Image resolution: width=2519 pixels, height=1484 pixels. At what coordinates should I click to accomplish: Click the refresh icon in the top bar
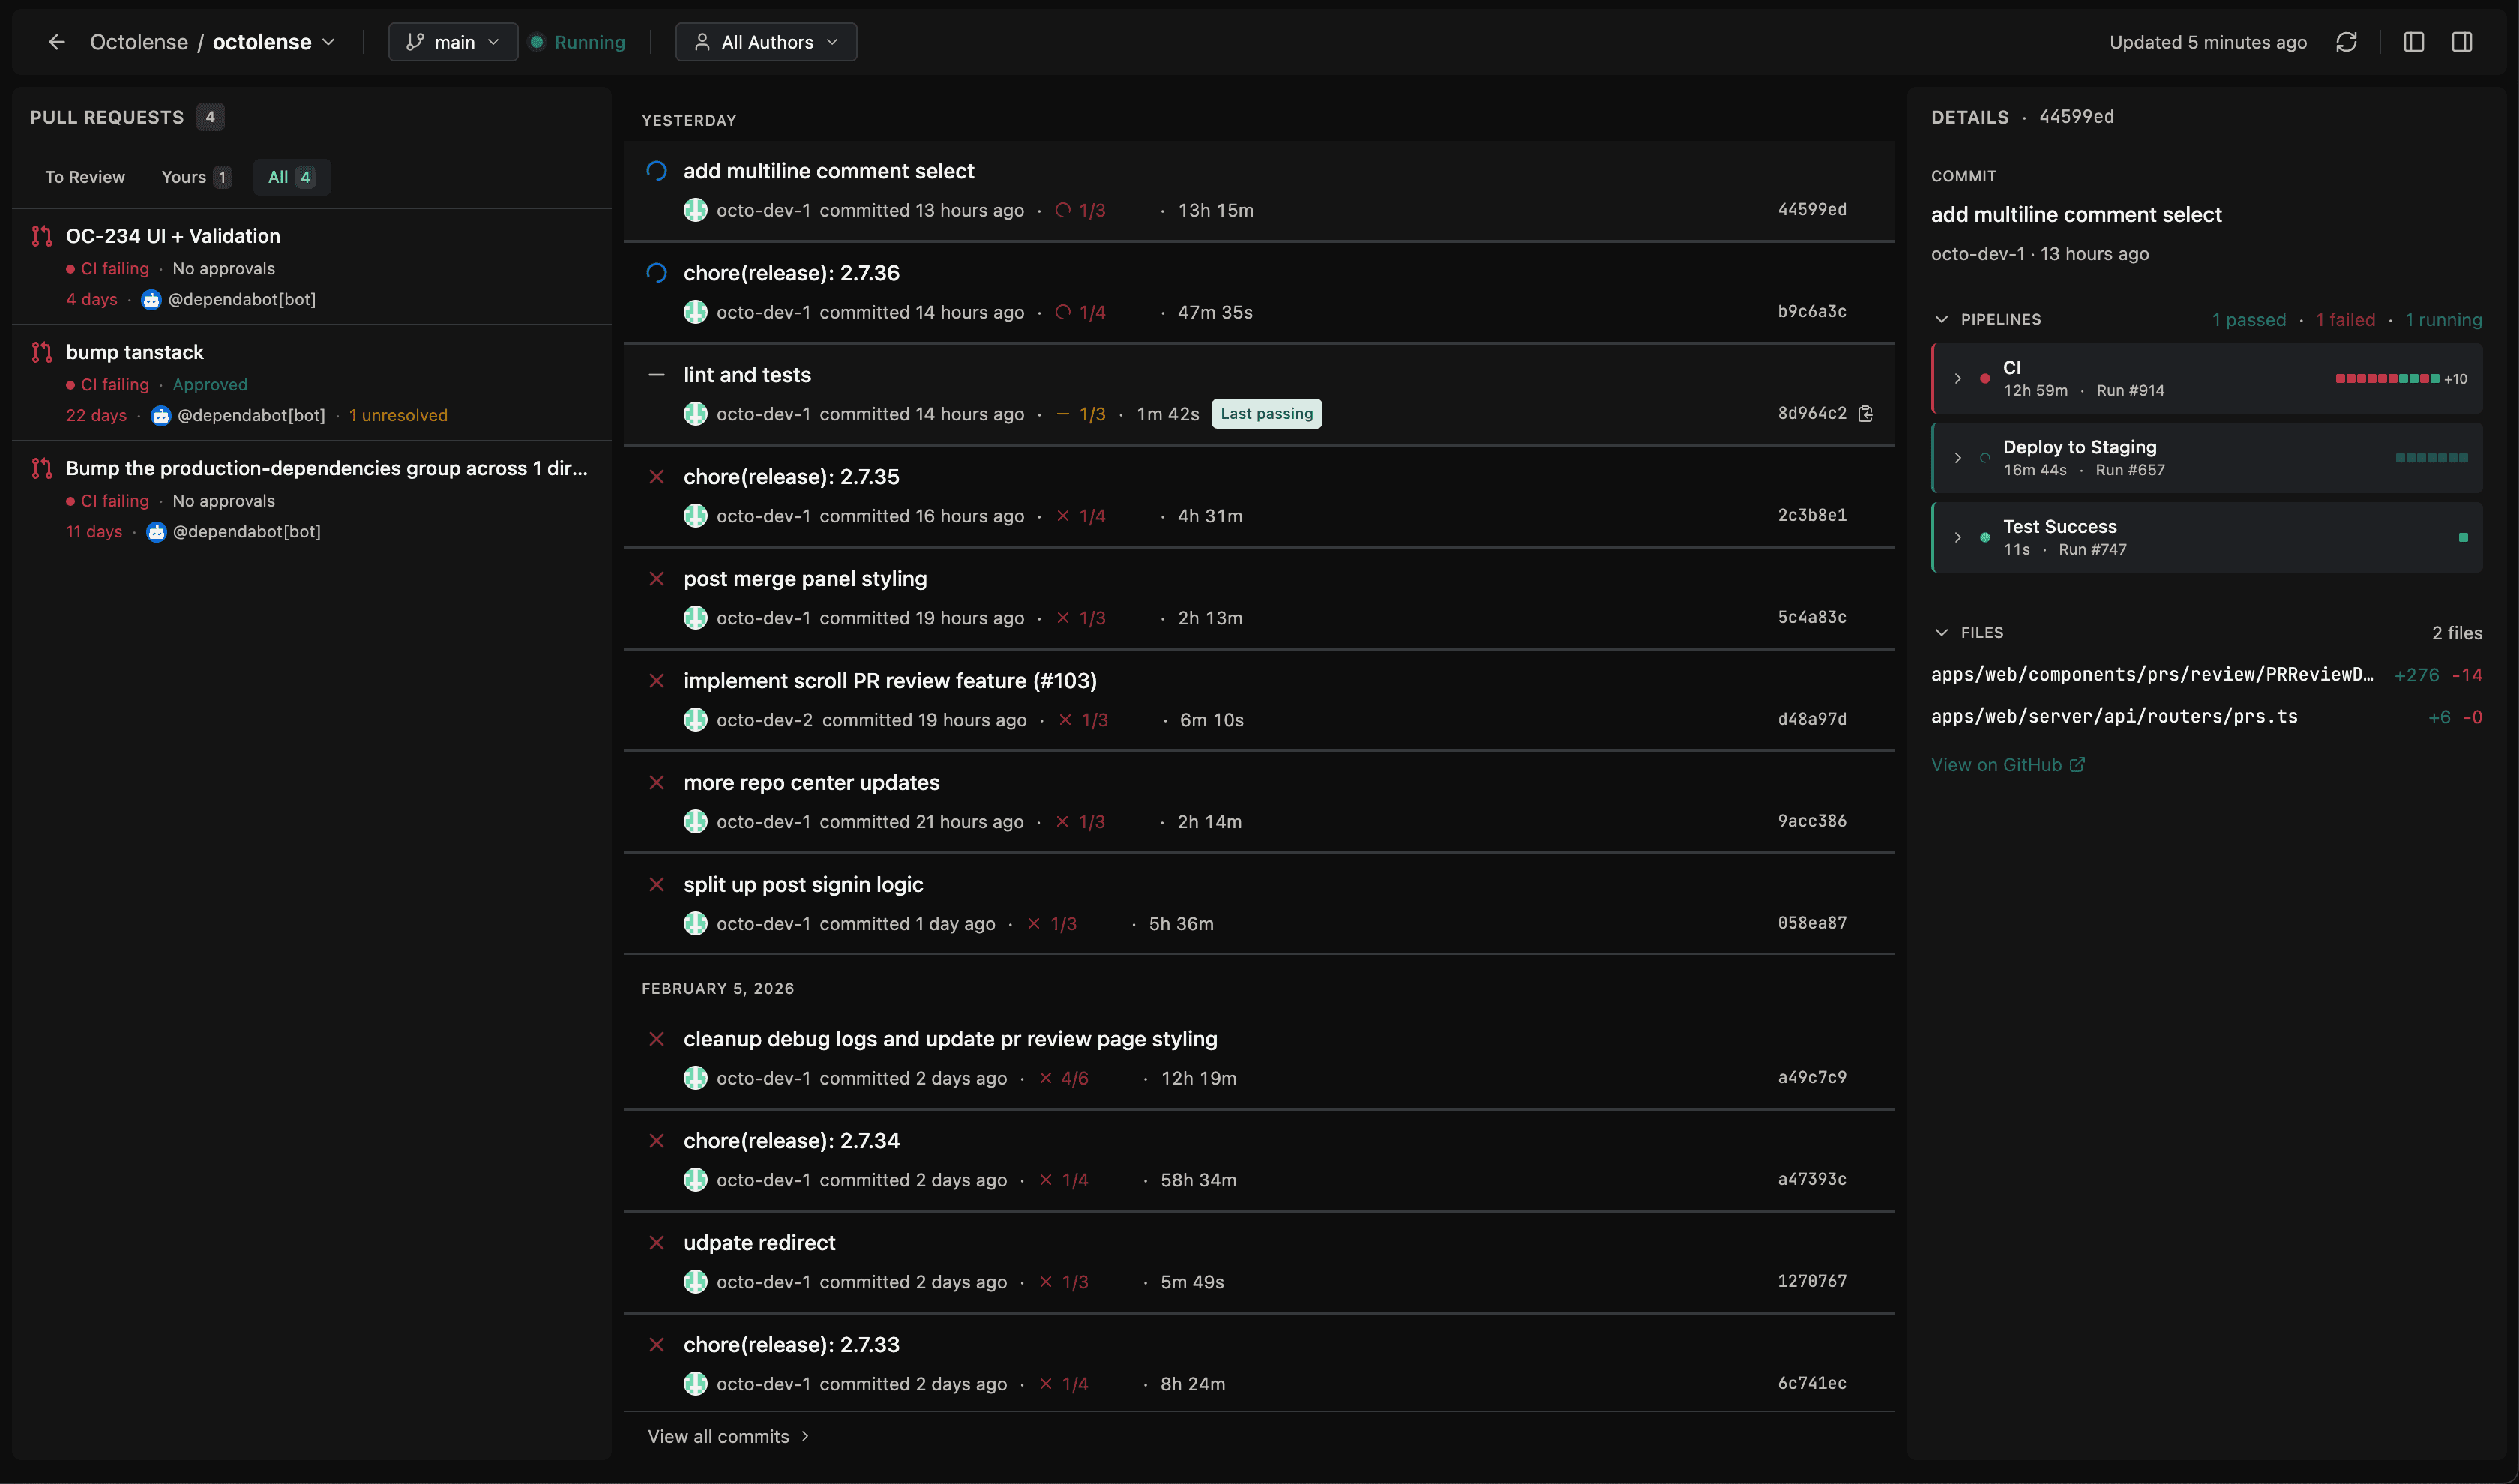tap(2346, 41)
